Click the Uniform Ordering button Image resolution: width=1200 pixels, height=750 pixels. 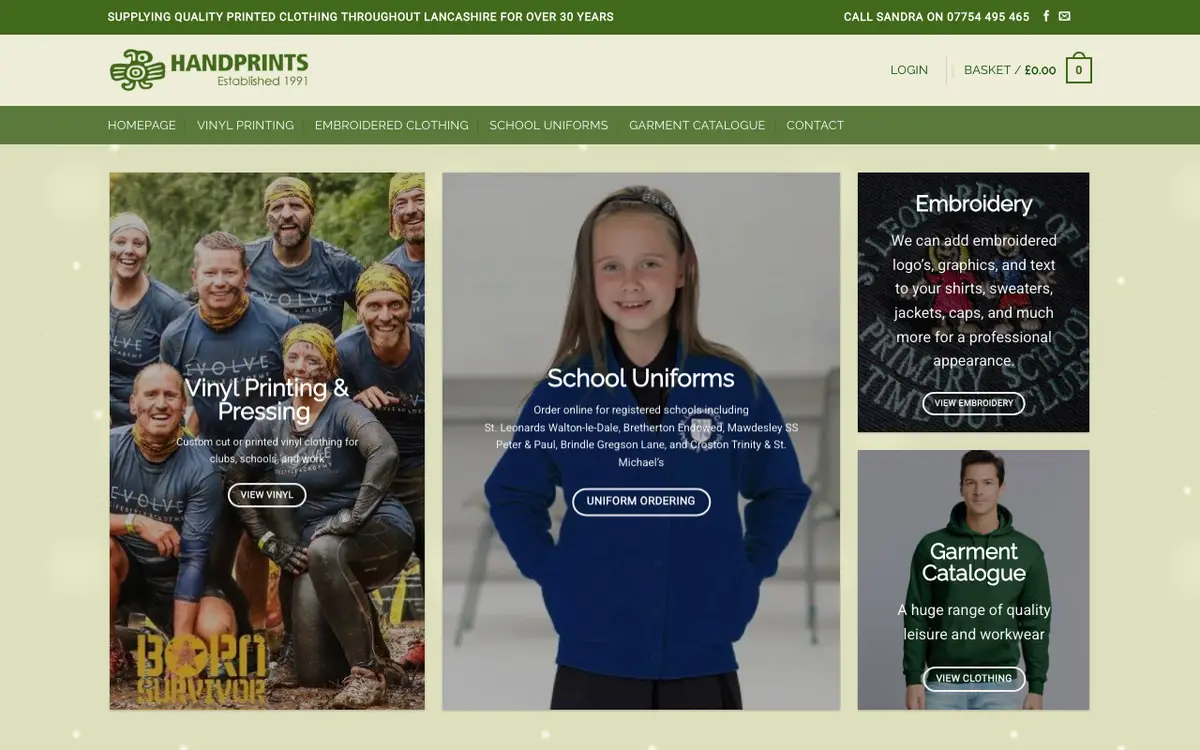pos(641,501)
